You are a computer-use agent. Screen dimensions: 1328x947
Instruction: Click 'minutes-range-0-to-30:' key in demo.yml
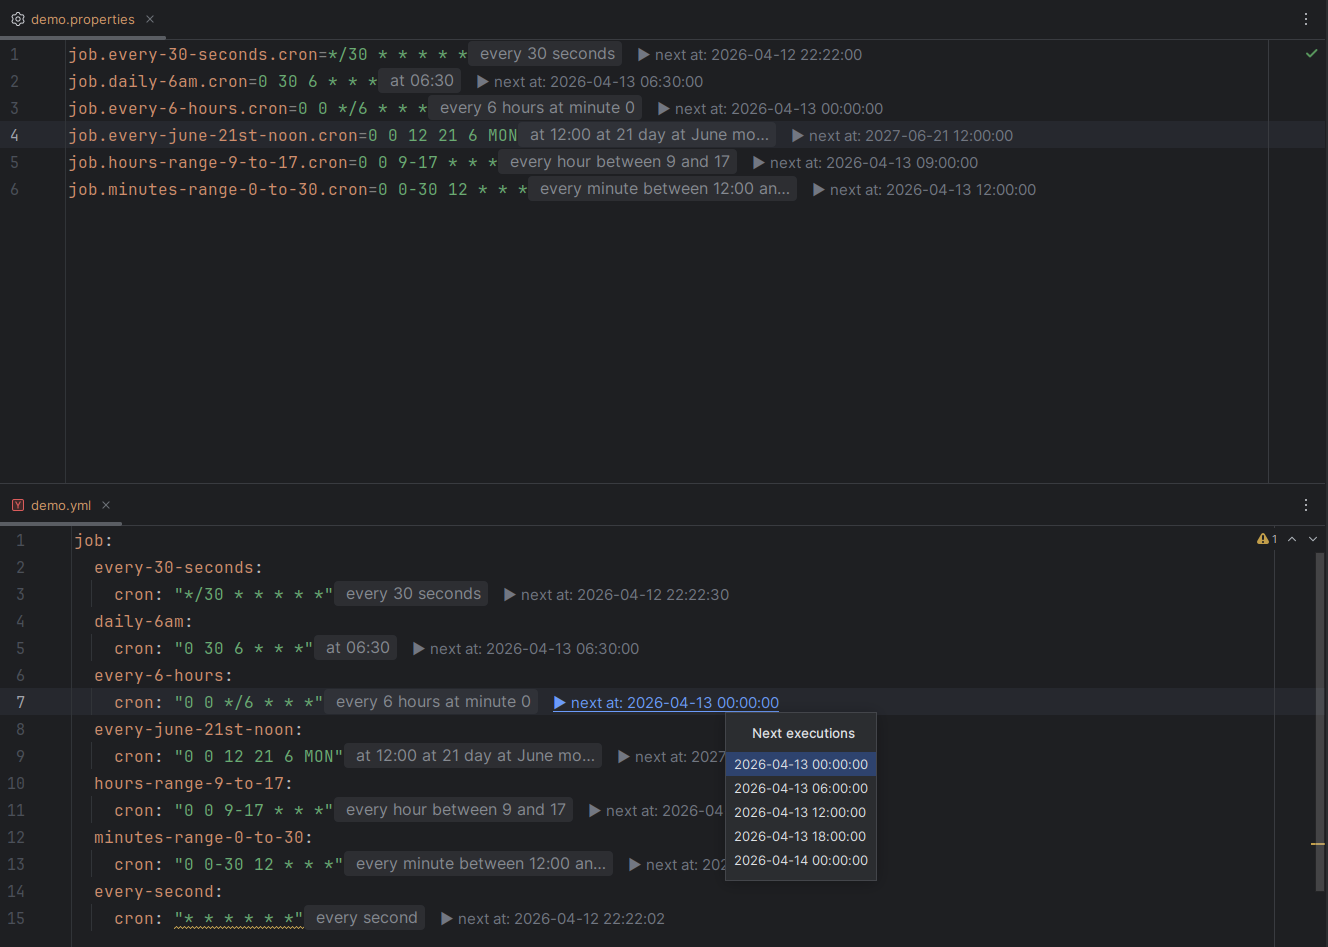point(203,838)
